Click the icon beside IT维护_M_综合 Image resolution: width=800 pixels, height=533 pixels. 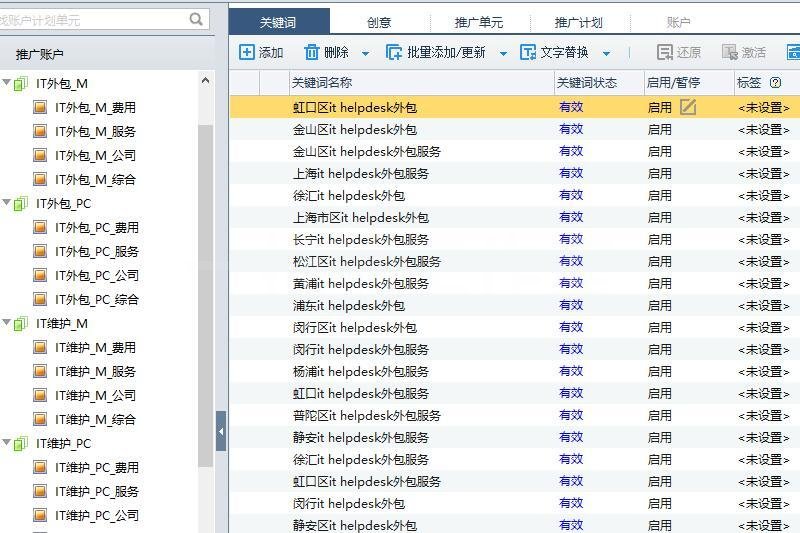40,419
